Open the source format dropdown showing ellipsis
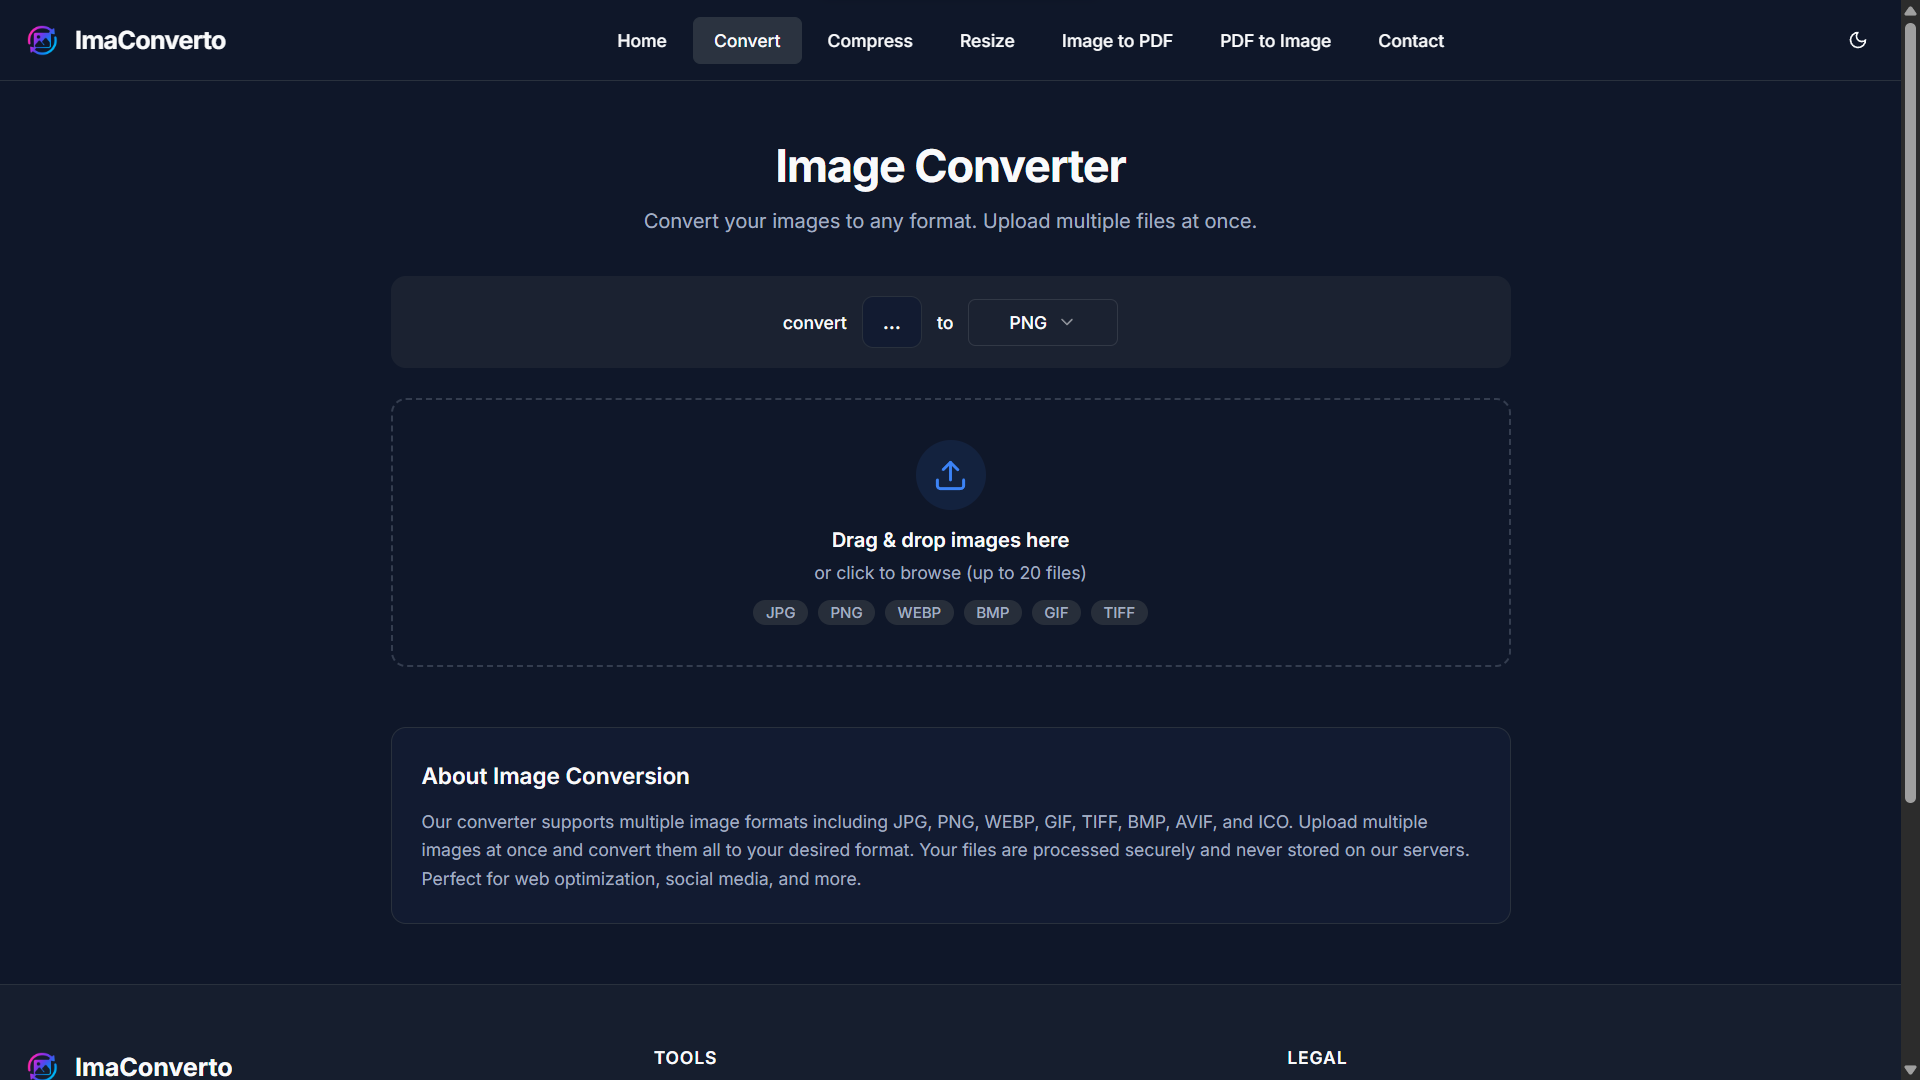The width and height of the screenshot is (1920, 1080). 891,322
